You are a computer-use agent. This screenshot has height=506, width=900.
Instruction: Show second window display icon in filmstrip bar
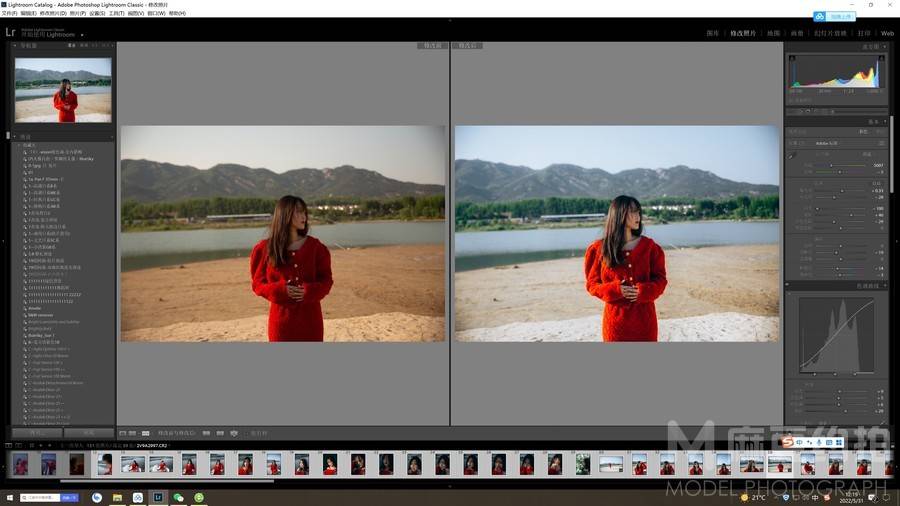(x=18, y=445)
